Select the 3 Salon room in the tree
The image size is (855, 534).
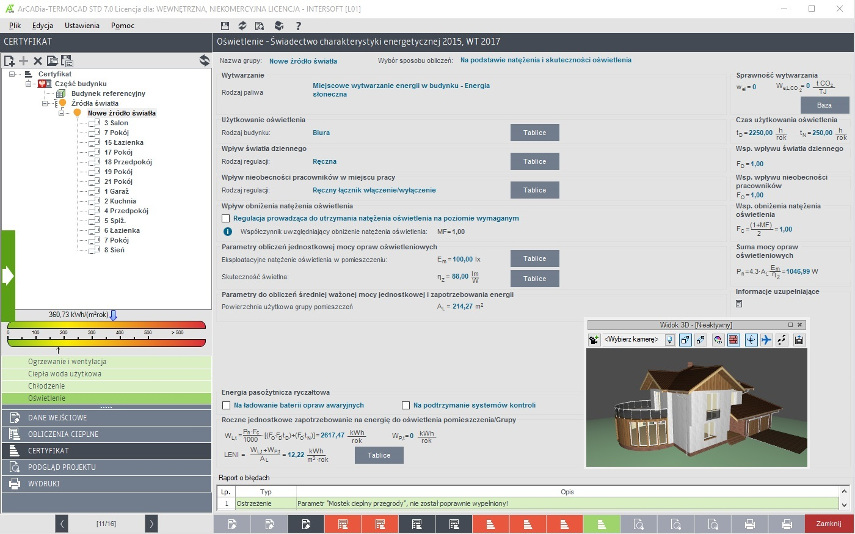point(116,123)
